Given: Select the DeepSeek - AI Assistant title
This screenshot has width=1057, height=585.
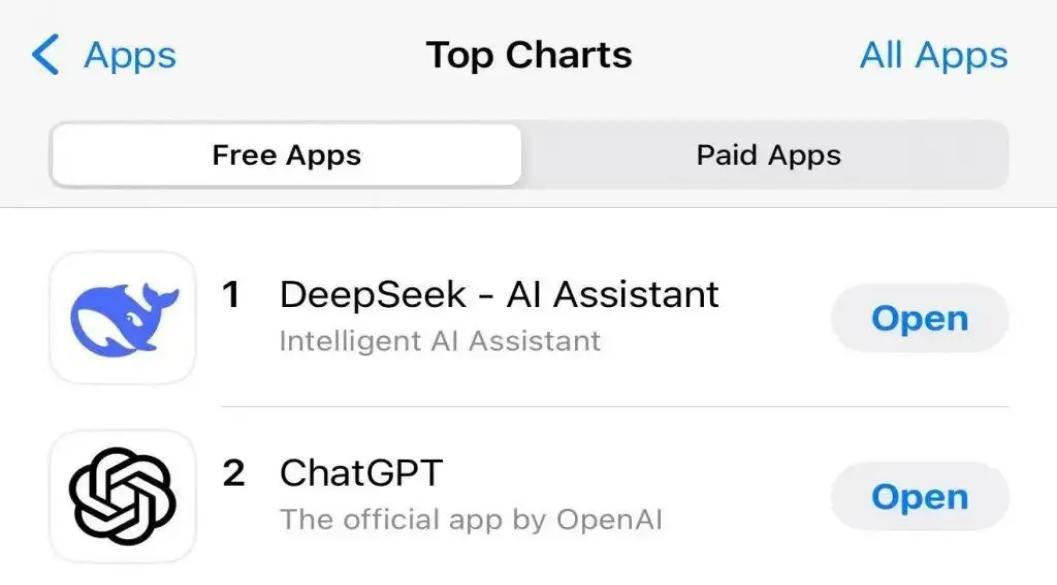Looking at the screenshot, I should [499, 295].
